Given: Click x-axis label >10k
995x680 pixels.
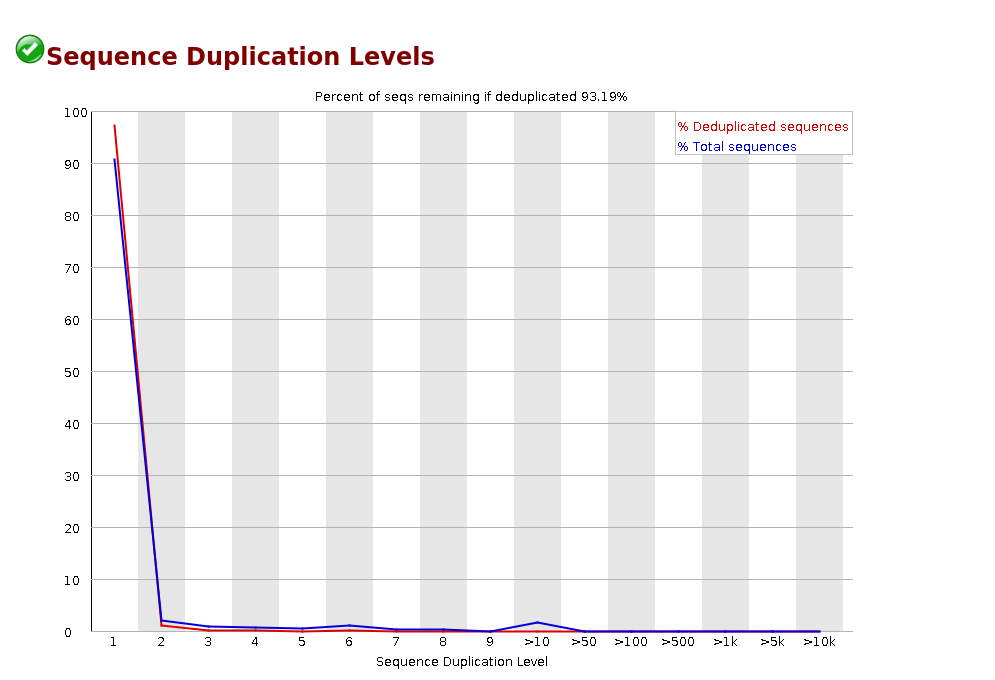Looking at the screenshot, I should (x=819, y=642).
